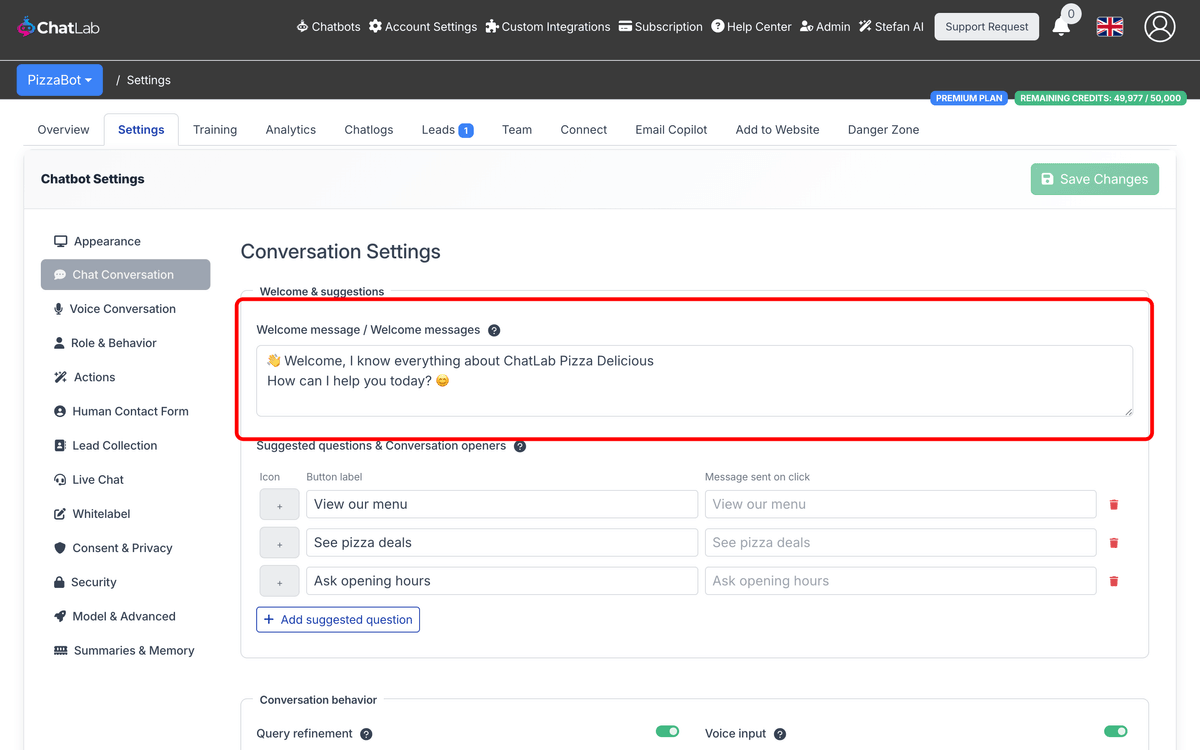Click See pizza deals message field
Viewport: 1200px width, 750px height.
pos(901,543)
